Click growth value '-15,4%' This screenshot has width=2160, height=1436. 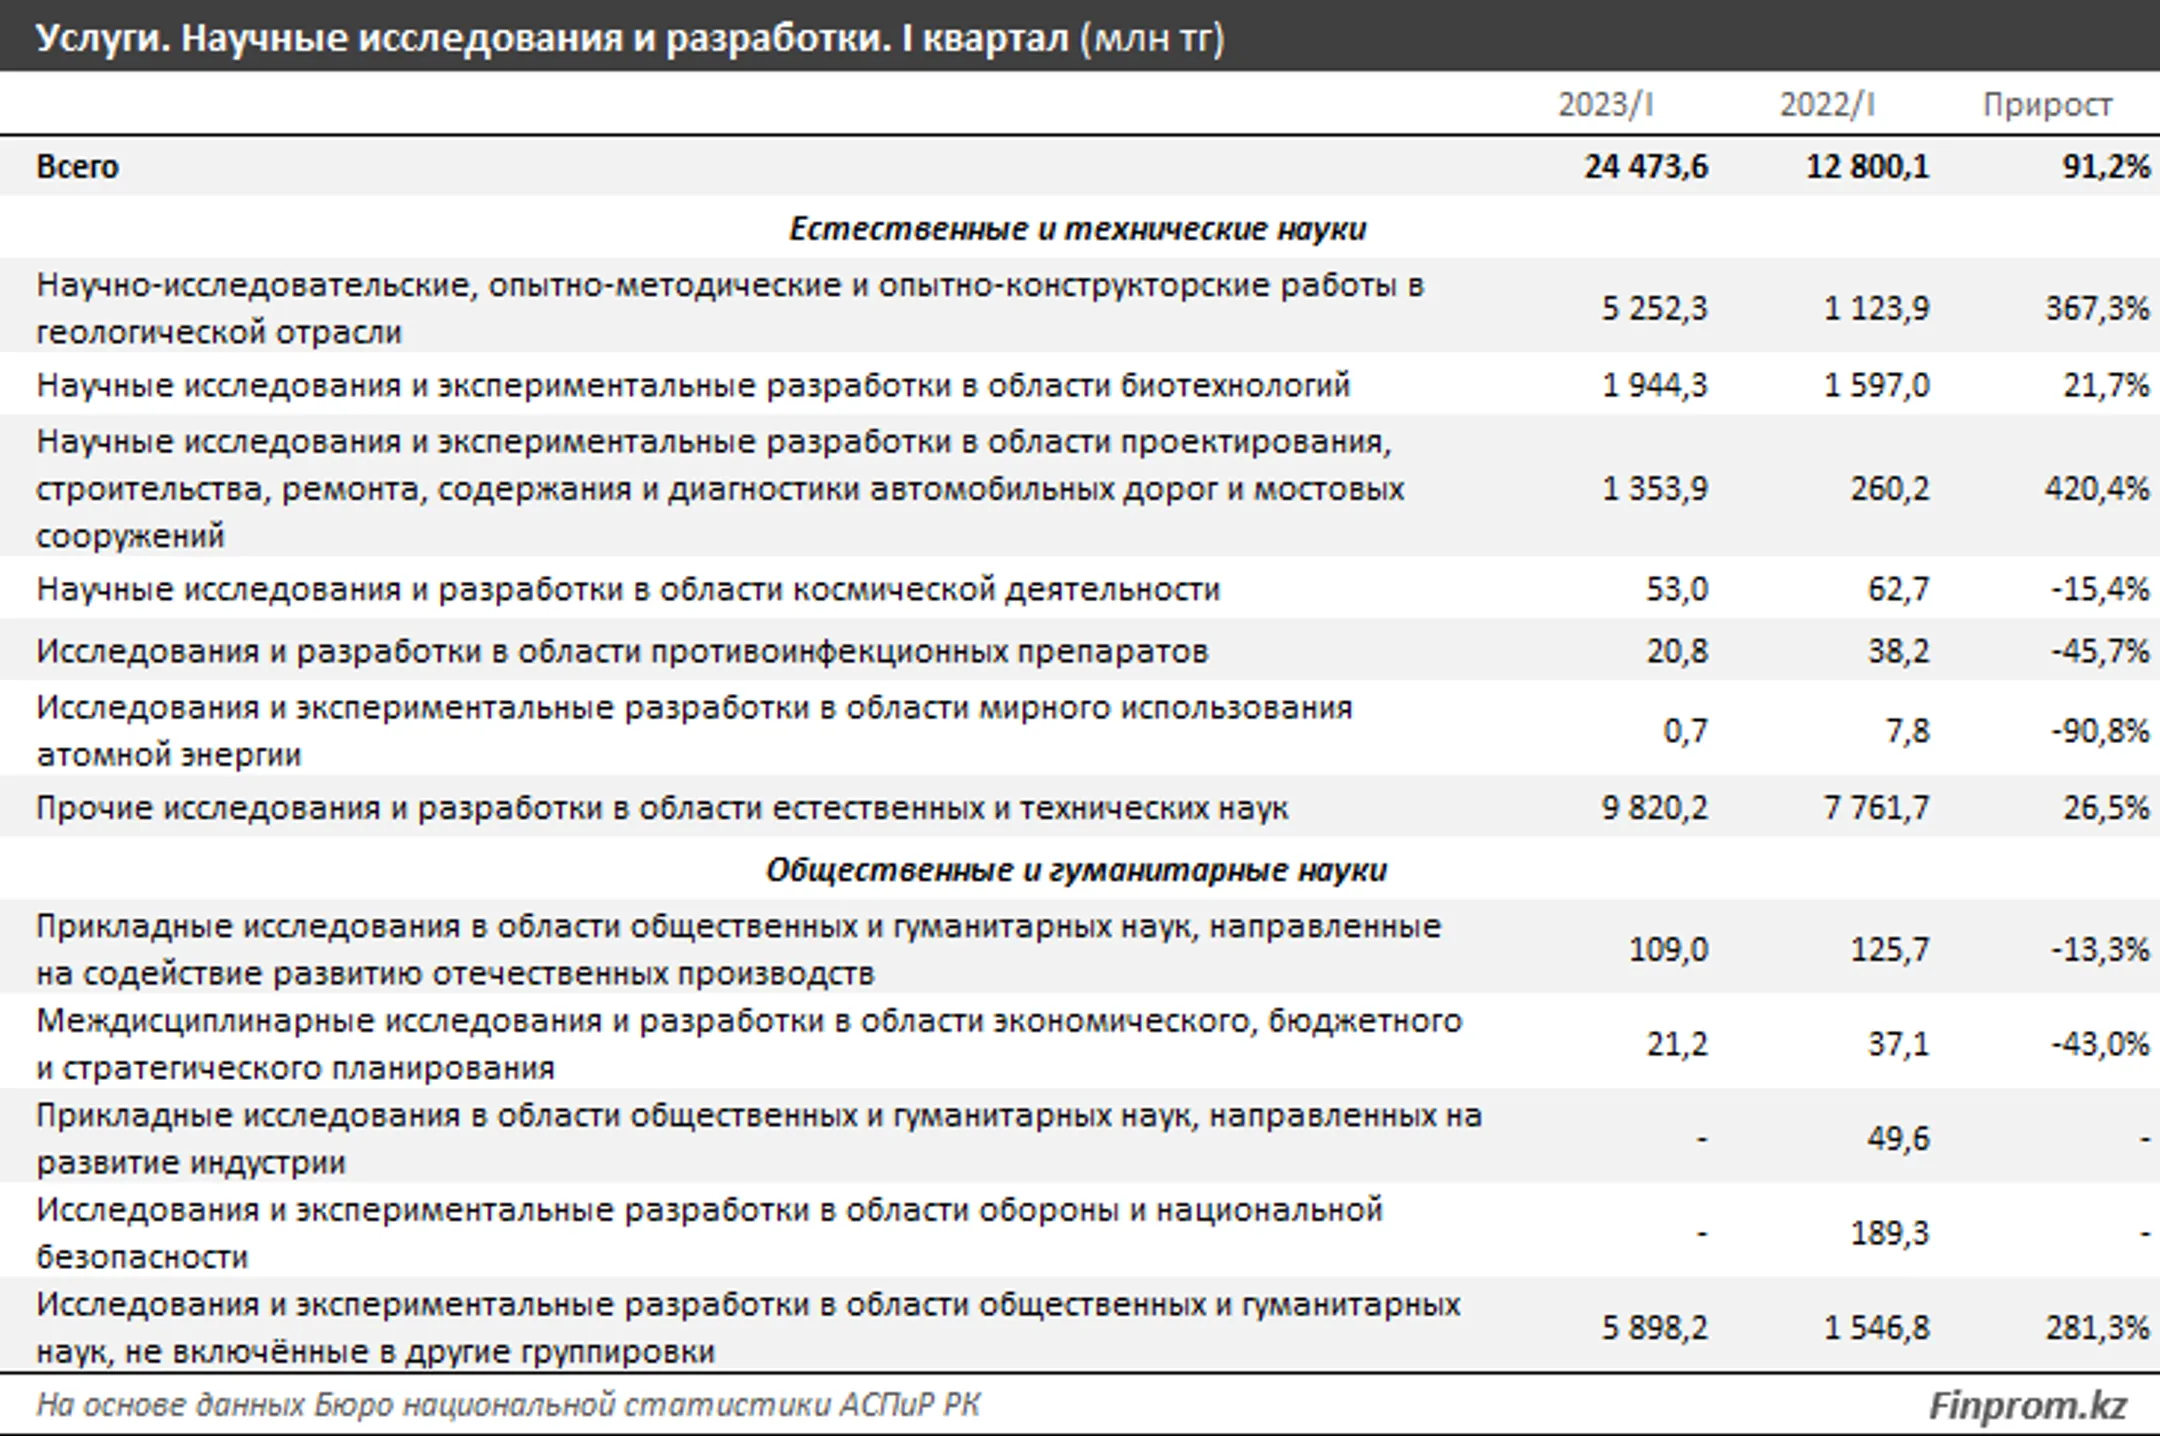(2100, 589)
